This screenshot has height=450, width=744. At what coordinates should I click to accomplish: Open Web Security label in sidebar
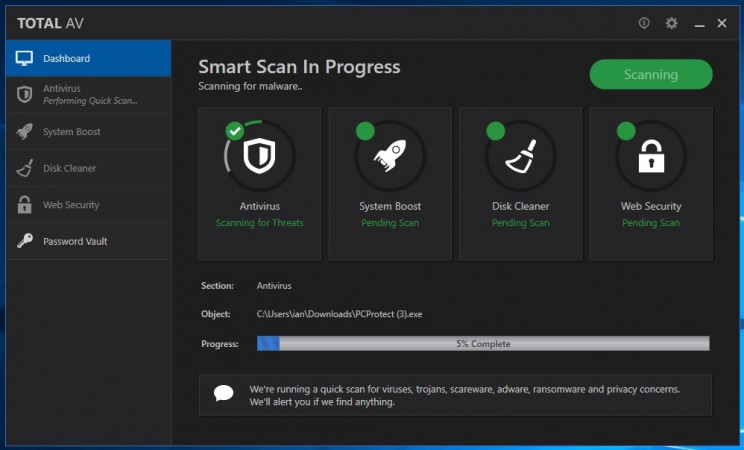(x=71, y=205)
